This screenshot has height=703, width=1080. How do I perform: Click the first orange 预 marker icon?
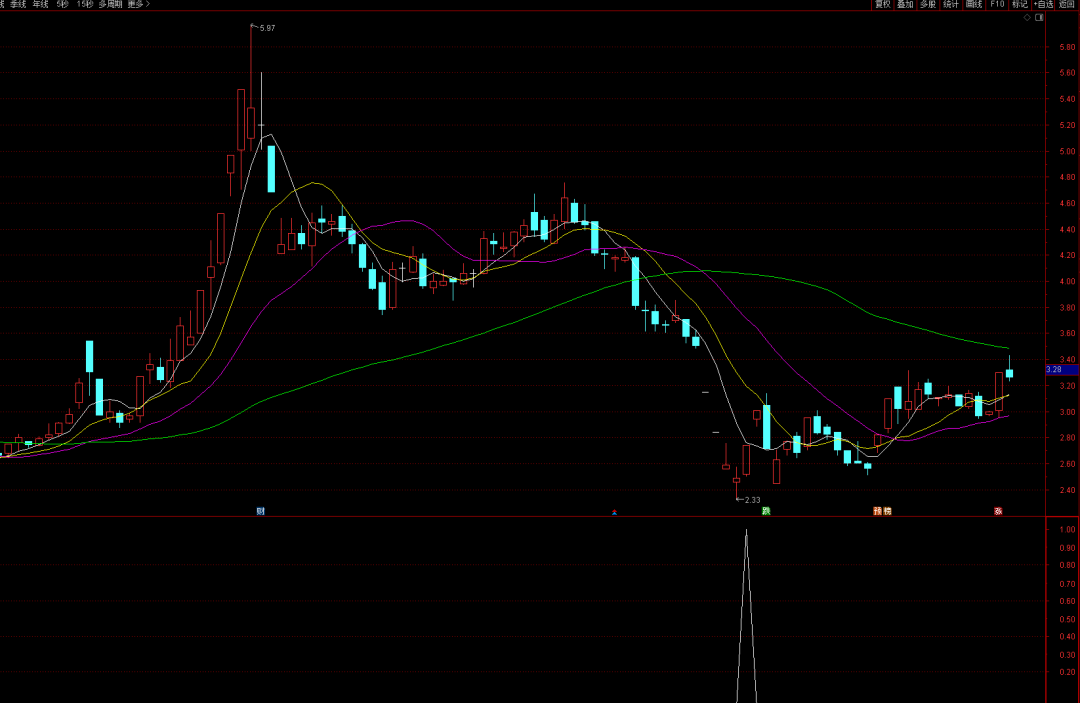click(878, 511)
